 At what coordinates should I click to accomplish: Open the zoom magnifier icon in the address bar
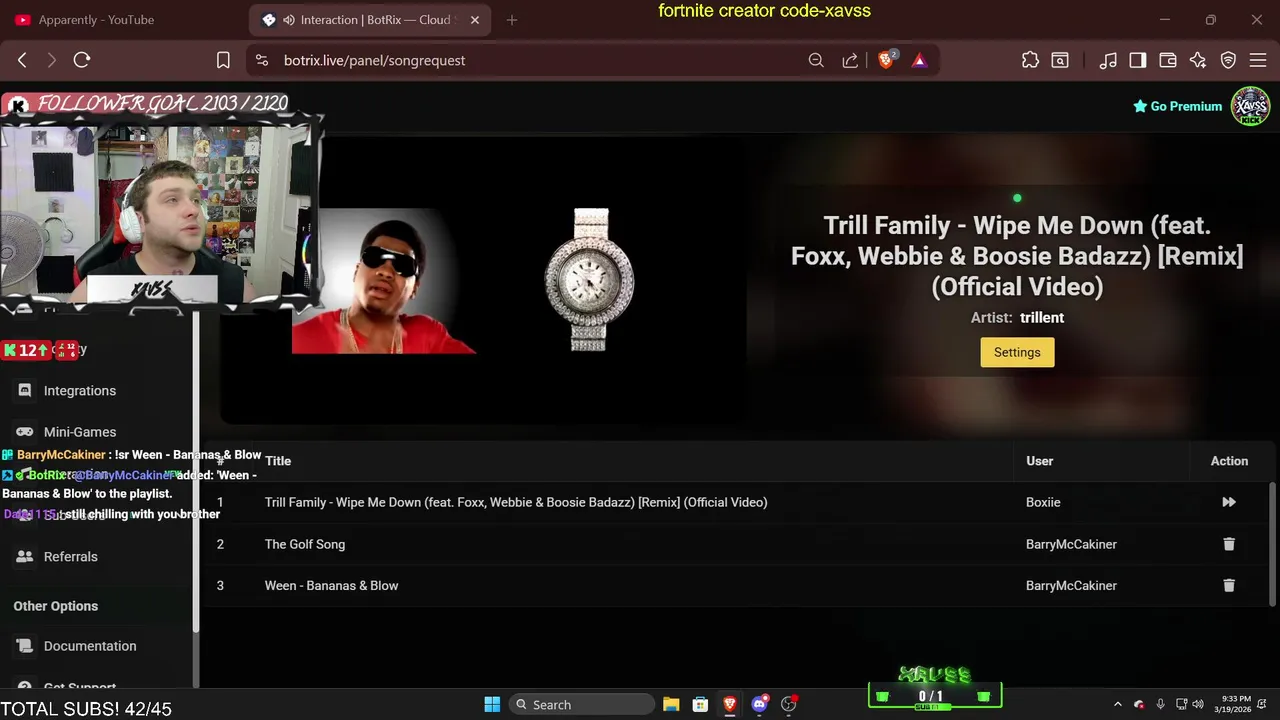tap(816, 60)
